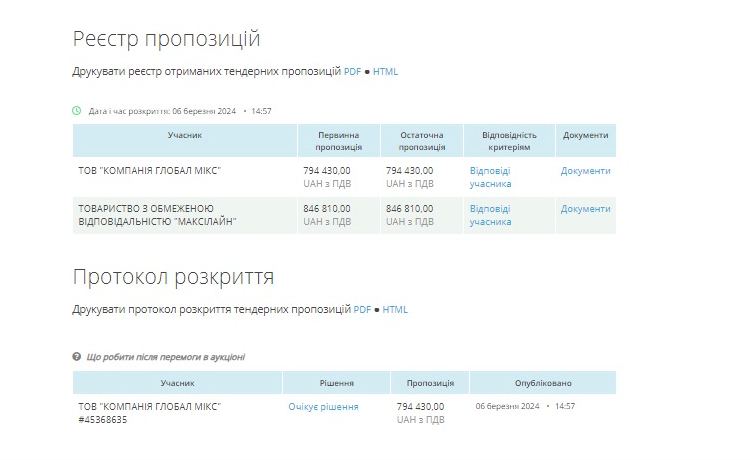Screen dimensions: 750x460
Task: Open PDF version of the proposals register
Action: 352,72
